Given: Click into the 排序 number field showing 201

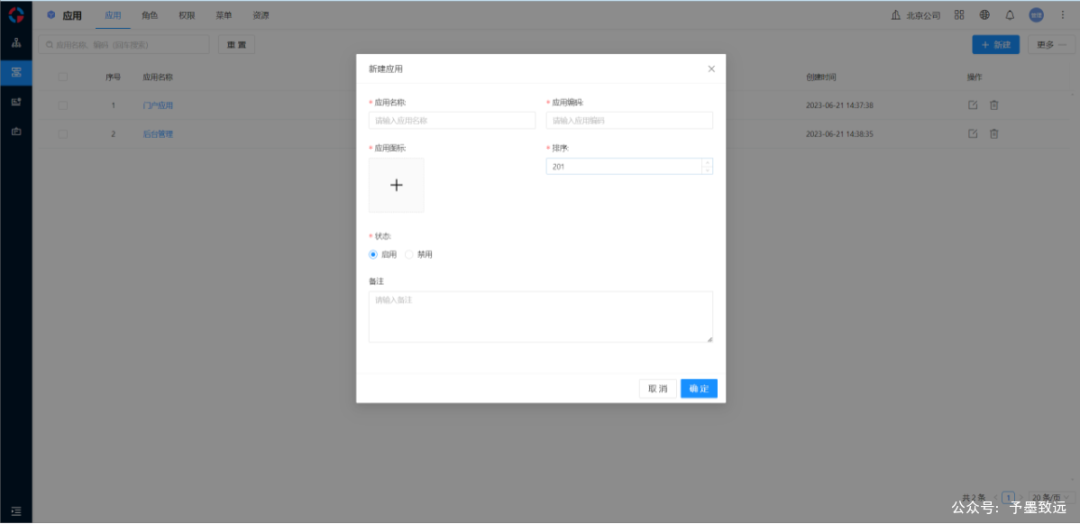Looking at the screenshot, I should coord(623,166).
